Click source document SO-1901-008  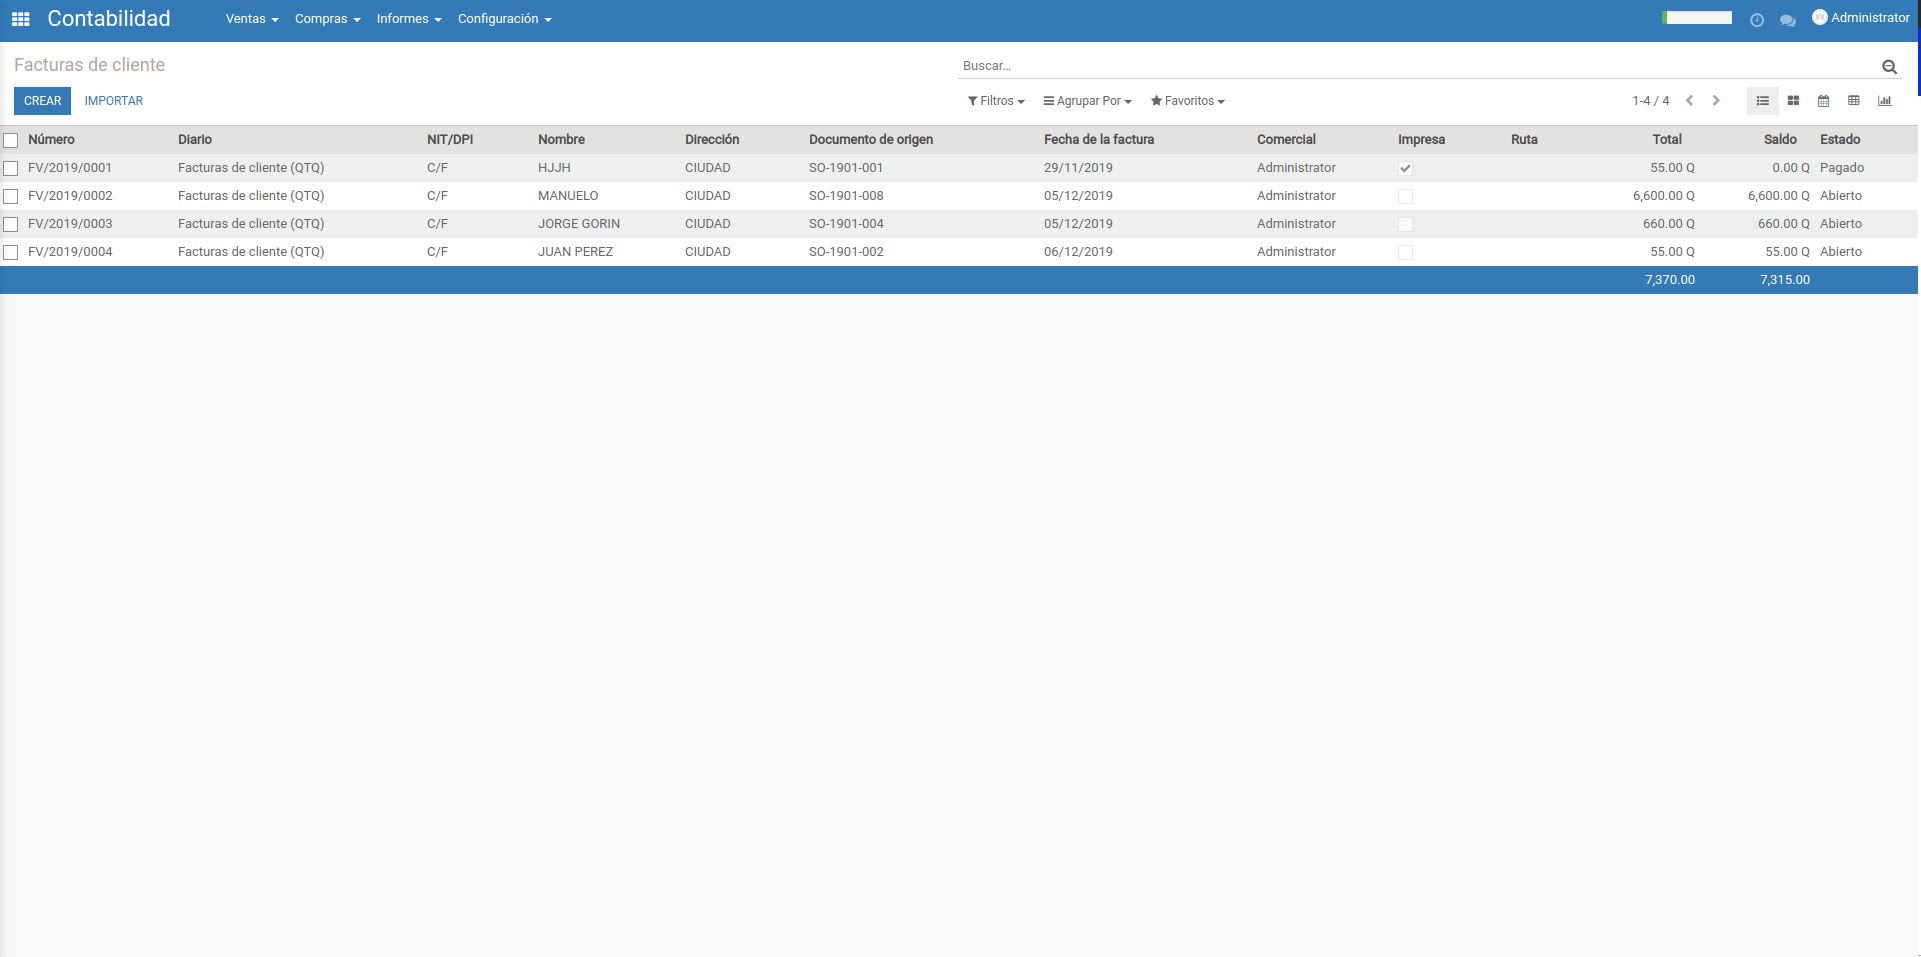(846, 196)
